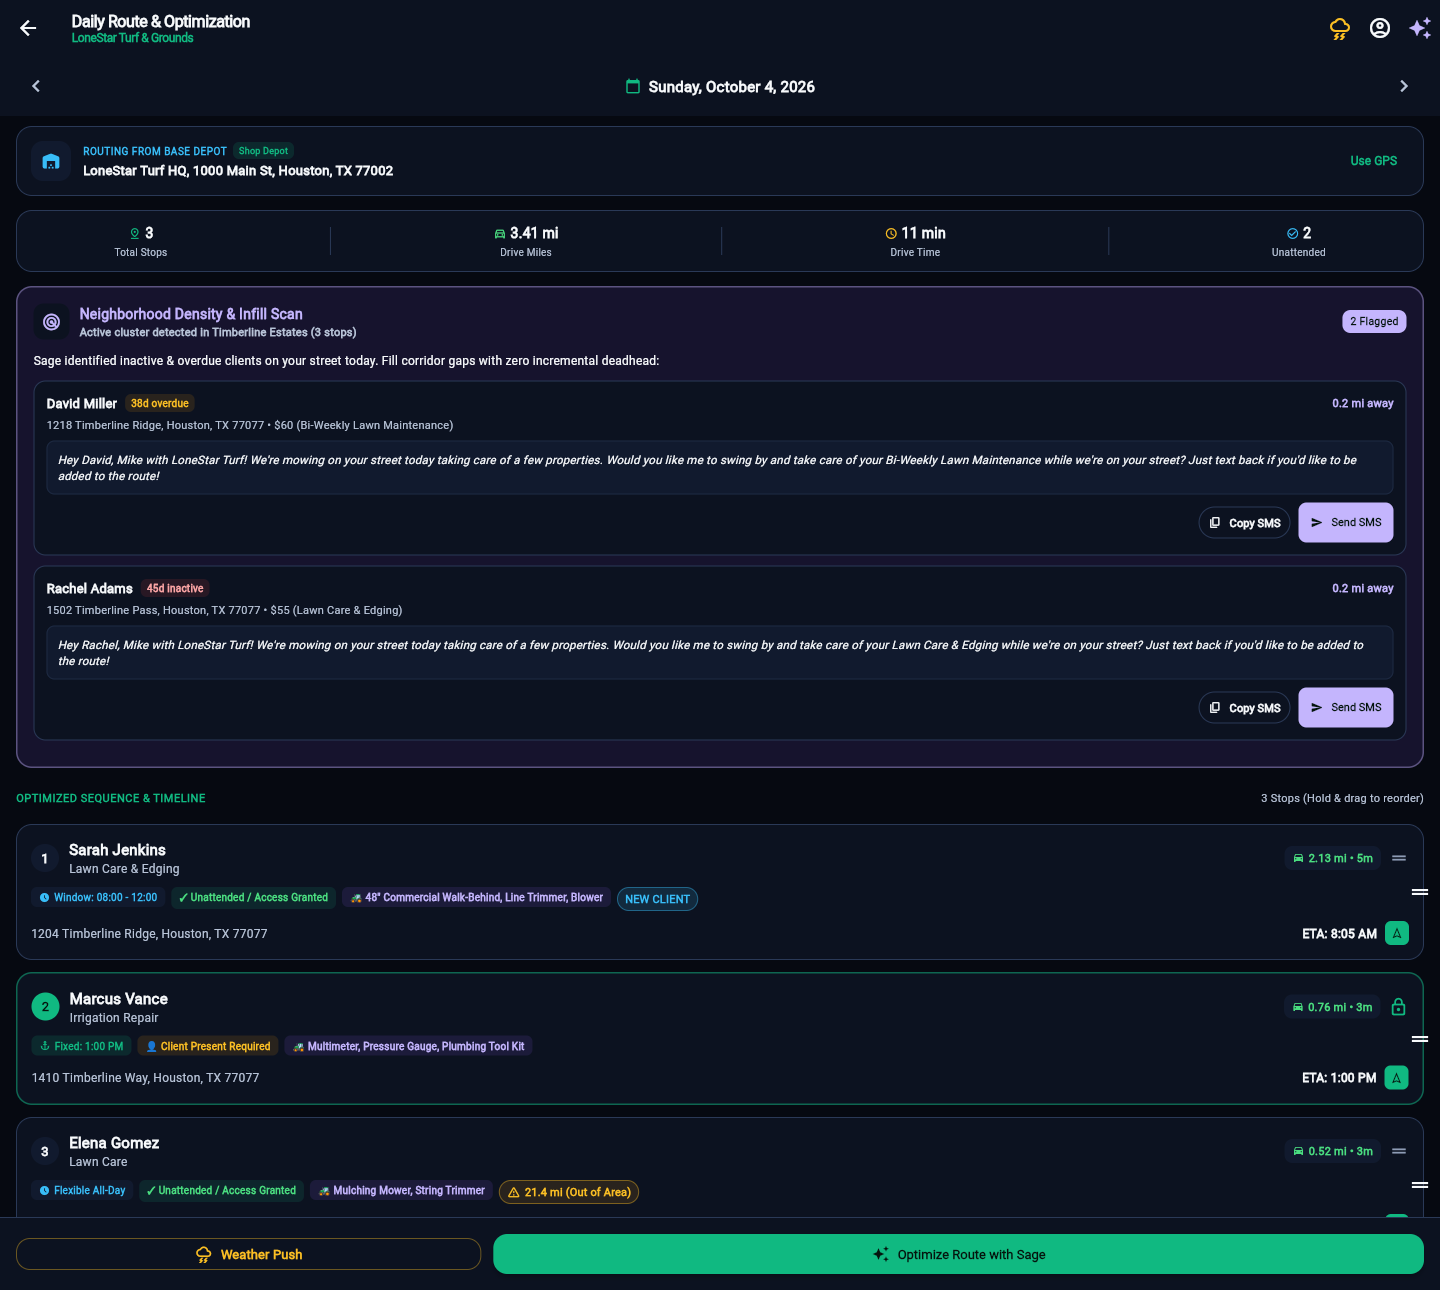Image resolution: width=1440 pixels, height=1290 pixels.
Task: Click the 3.41 mi Drive Miles stat
Action: 526,241
